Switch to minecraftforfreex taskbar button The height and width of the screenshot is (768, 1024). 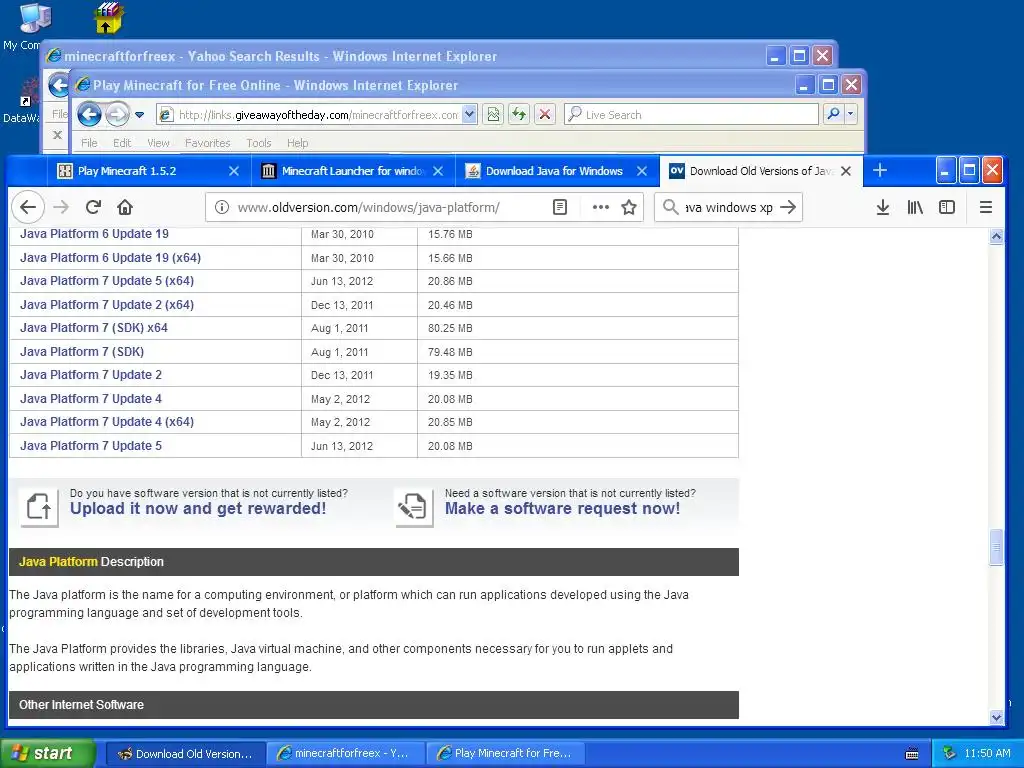tap(345, 754)
